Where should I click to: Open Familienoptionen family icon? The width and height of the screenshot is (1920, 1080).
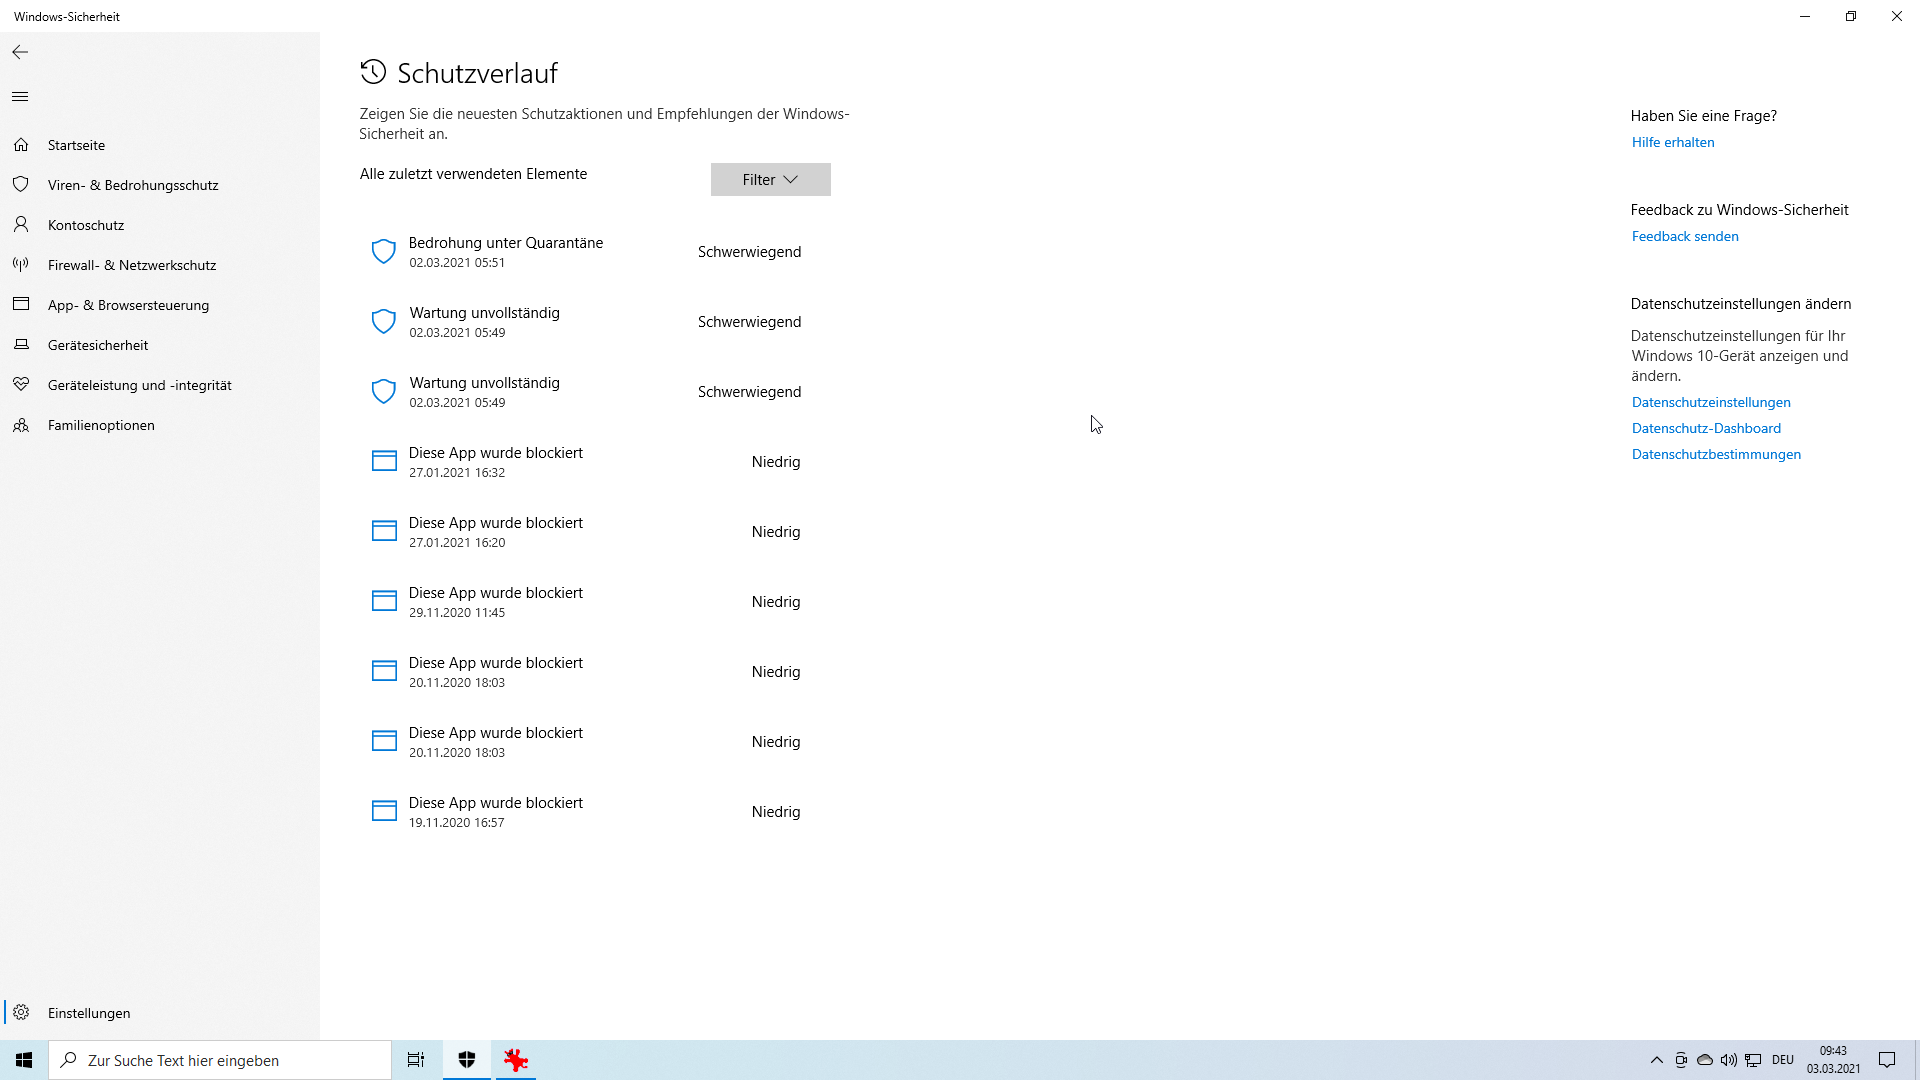click(21, 425)
